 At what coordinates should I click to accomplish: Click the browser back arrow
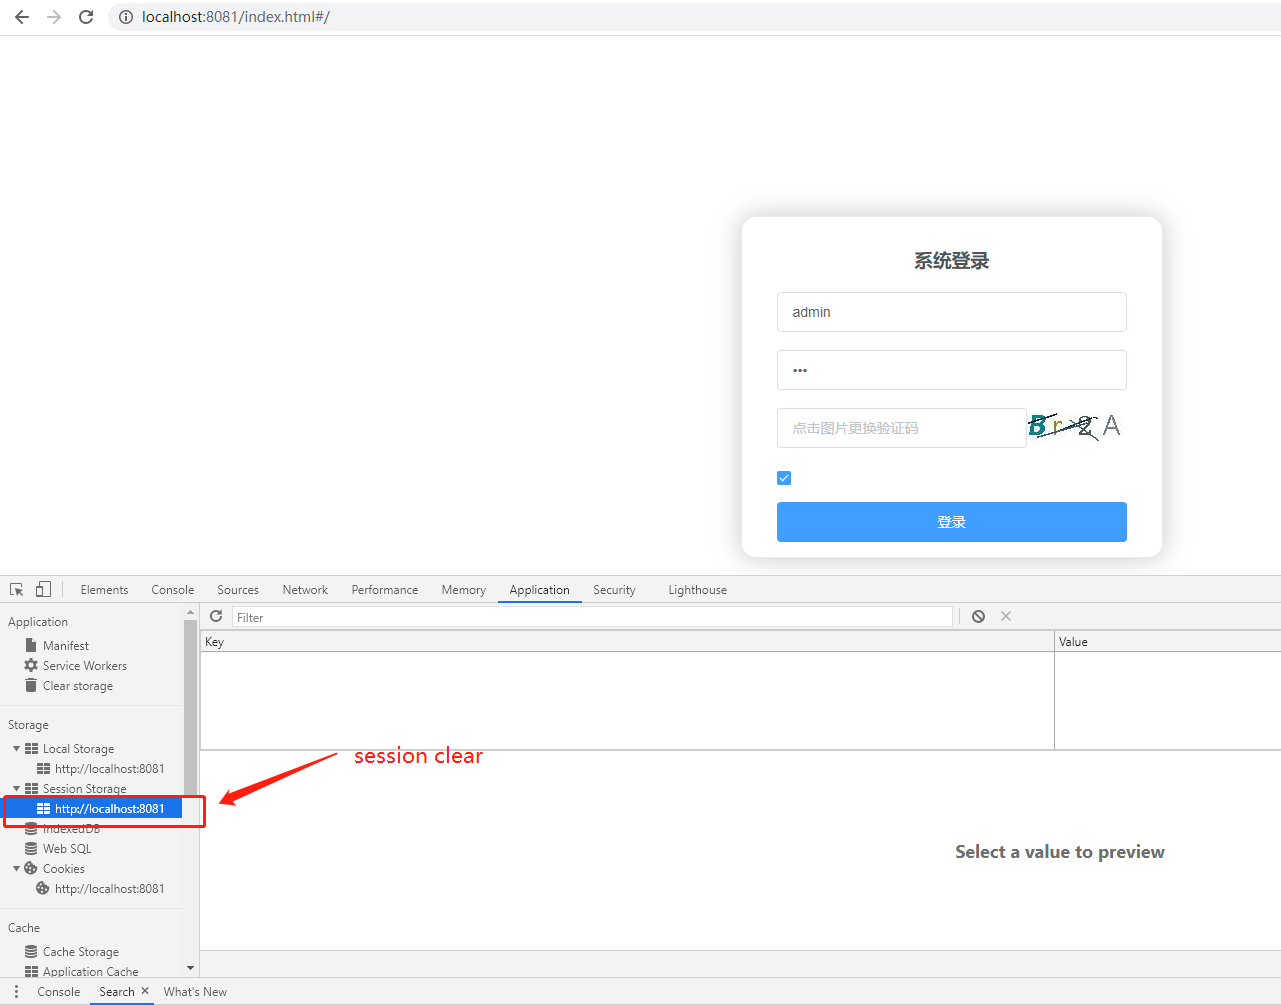[21, 16]
